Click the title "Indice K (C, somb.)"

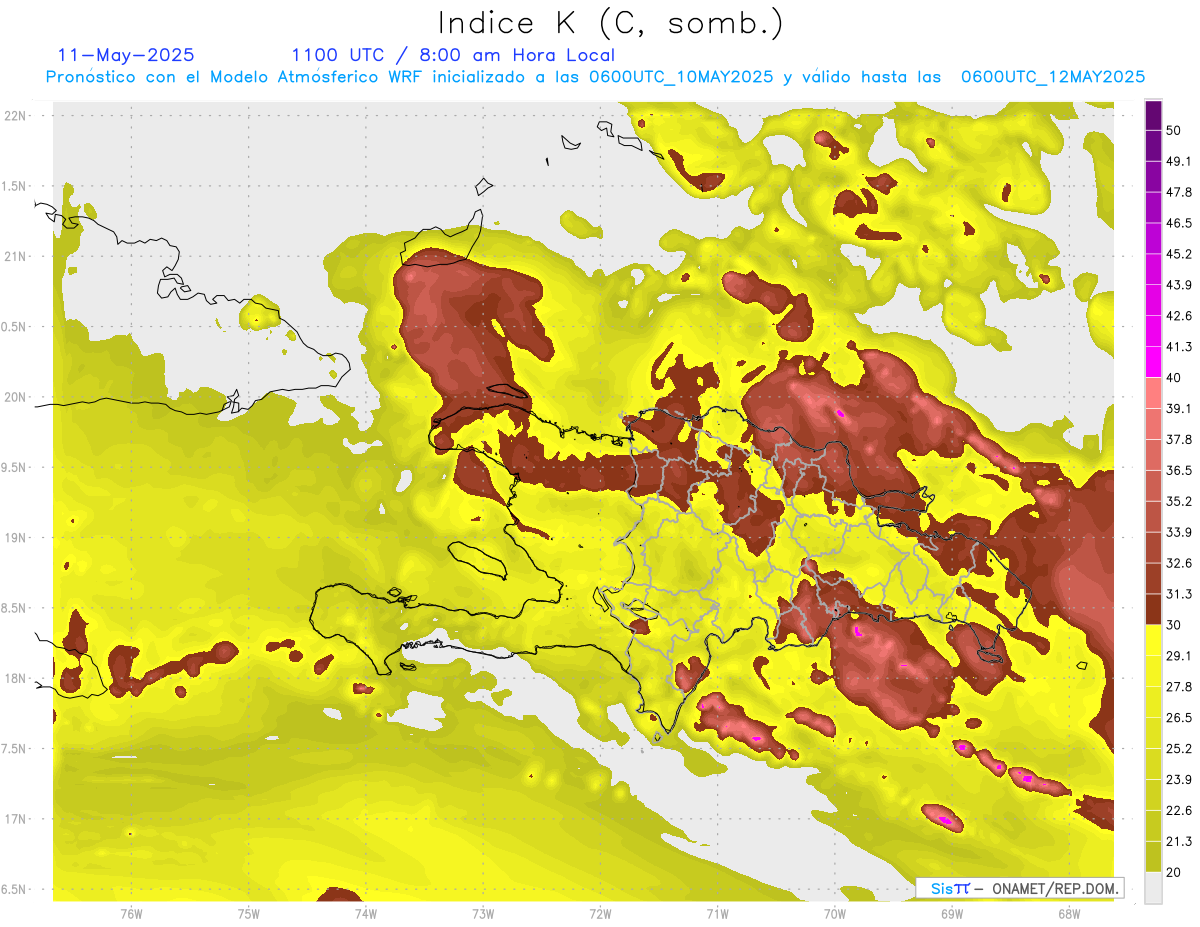(611, 23)
